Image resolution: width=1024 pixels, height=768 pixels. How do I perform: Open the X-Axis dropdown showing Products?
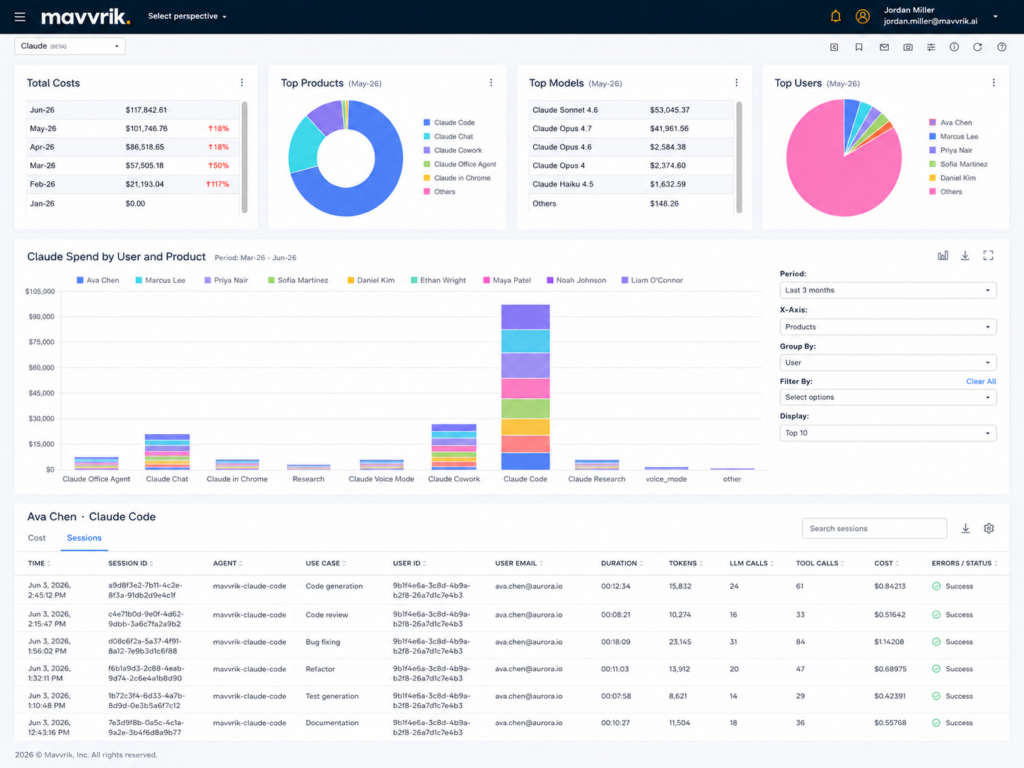click(888, 327)
